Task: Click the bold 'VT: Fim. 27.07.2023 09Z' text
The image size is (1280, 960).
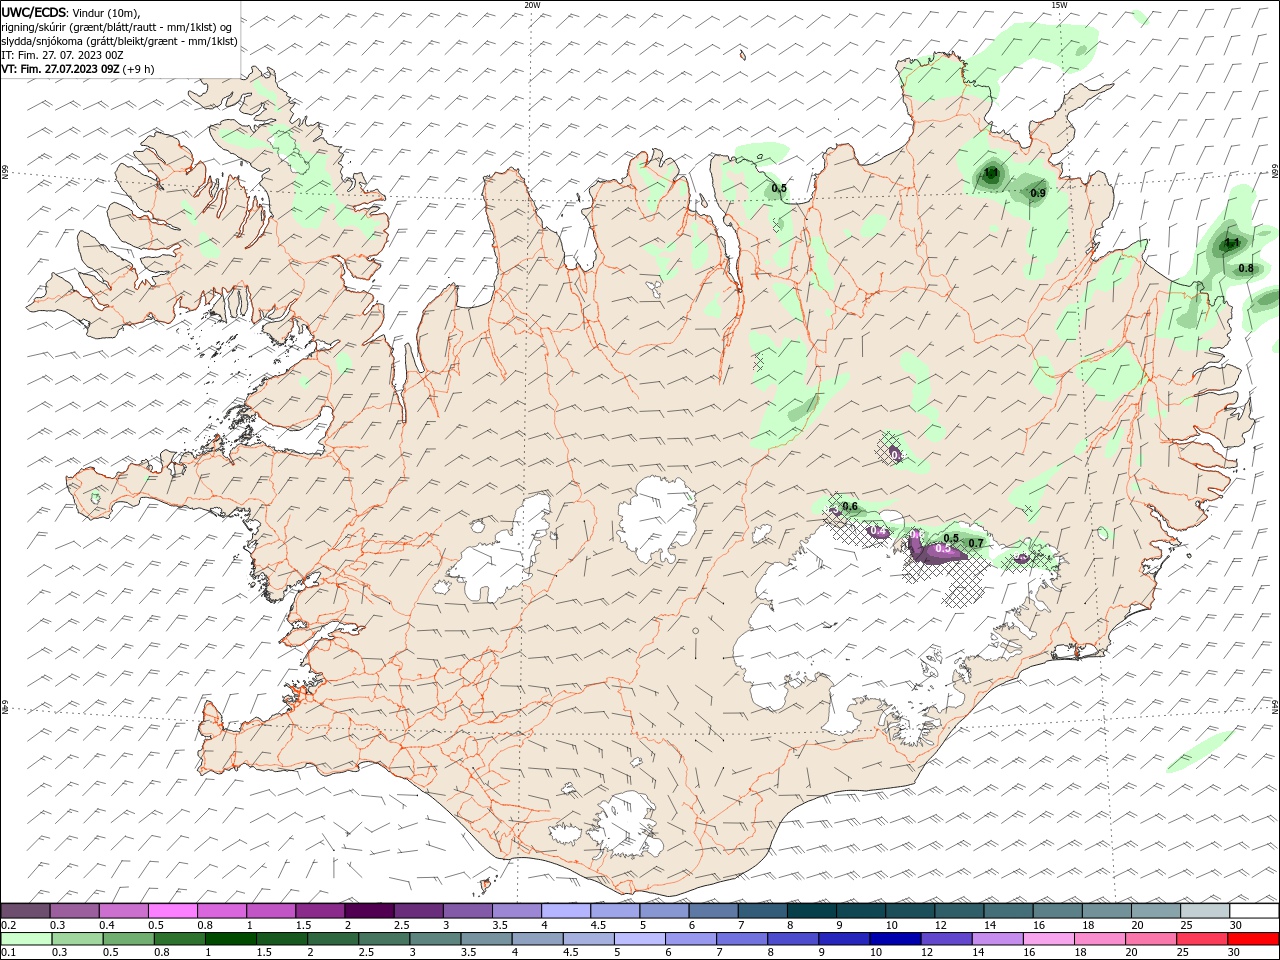Action: click(x=60, y=69)
